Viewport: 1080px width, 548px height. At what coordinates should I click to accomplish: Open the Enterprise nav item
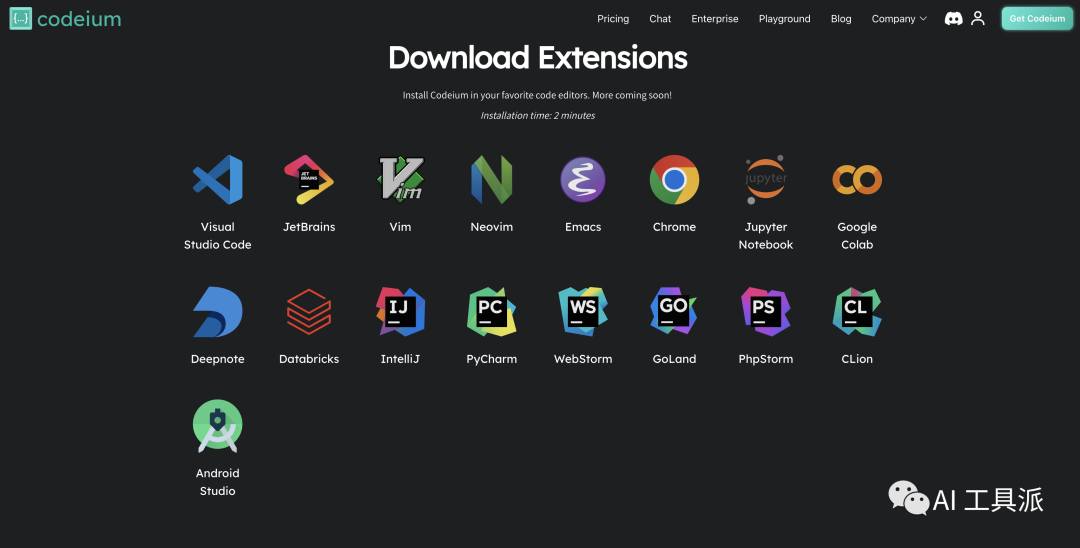pos(715,19)
